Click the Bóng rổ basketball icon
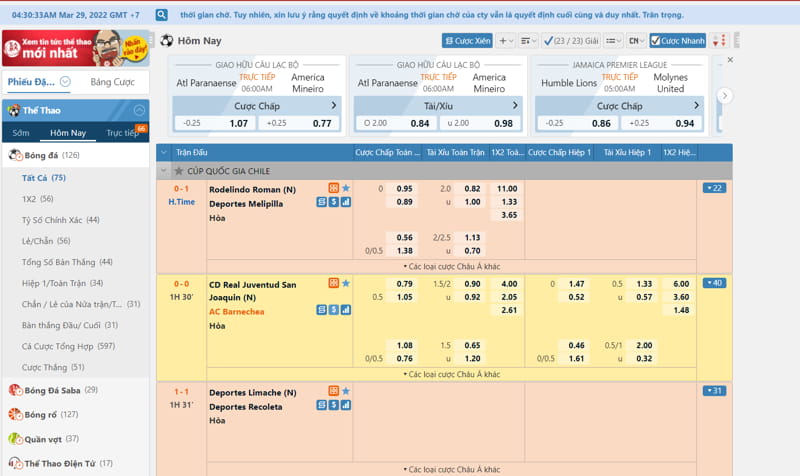The width and height of the screenshot is (800, 476). pos(15,414)
